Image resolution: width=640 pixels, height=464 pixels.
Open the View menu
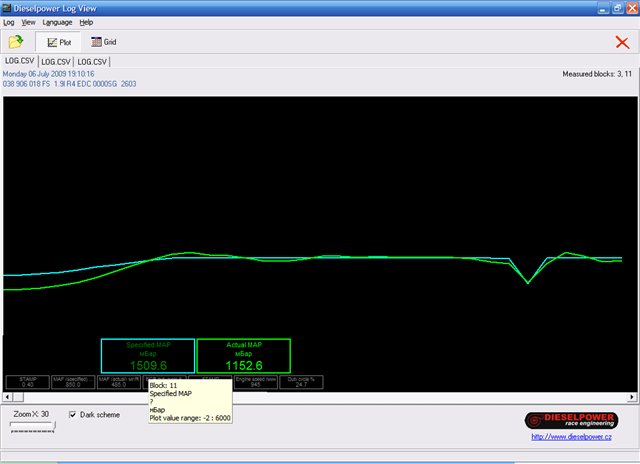(x=28, y=22)
